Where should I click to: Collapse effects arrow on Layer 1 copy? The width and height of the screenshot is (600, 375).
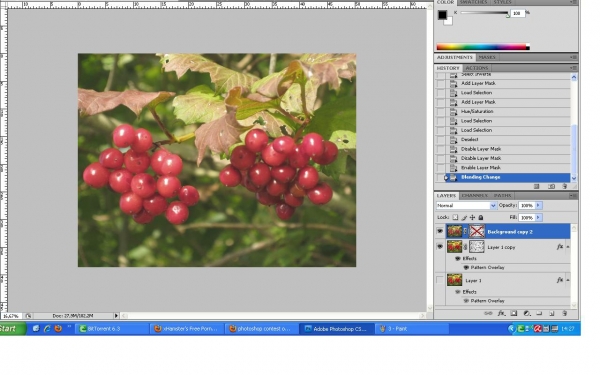pyautogui.click(x=568, y=247)
